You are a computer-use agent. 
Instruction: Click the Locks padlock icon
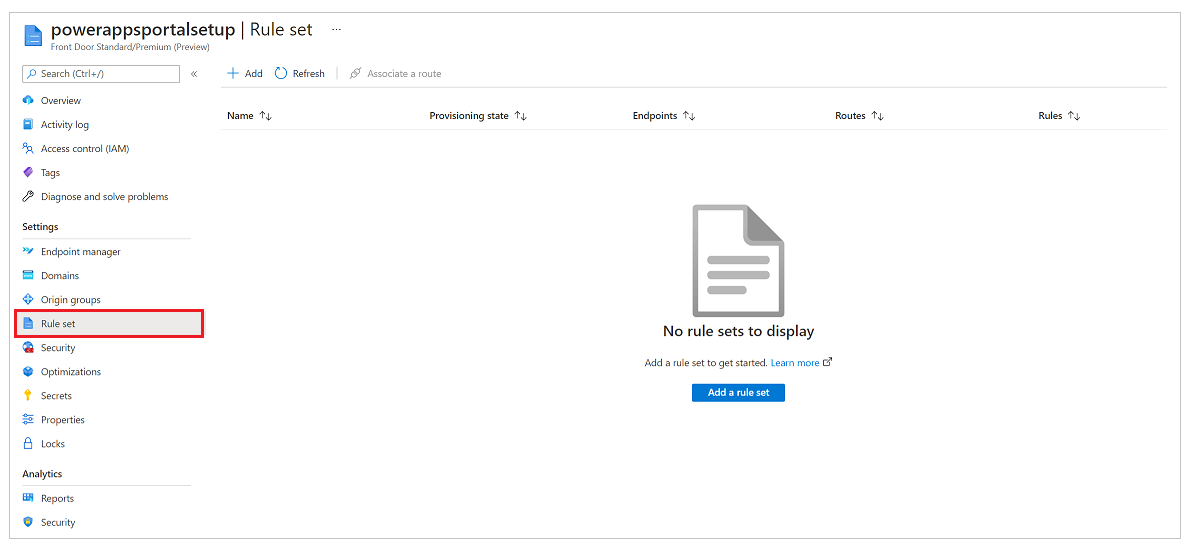28,443
